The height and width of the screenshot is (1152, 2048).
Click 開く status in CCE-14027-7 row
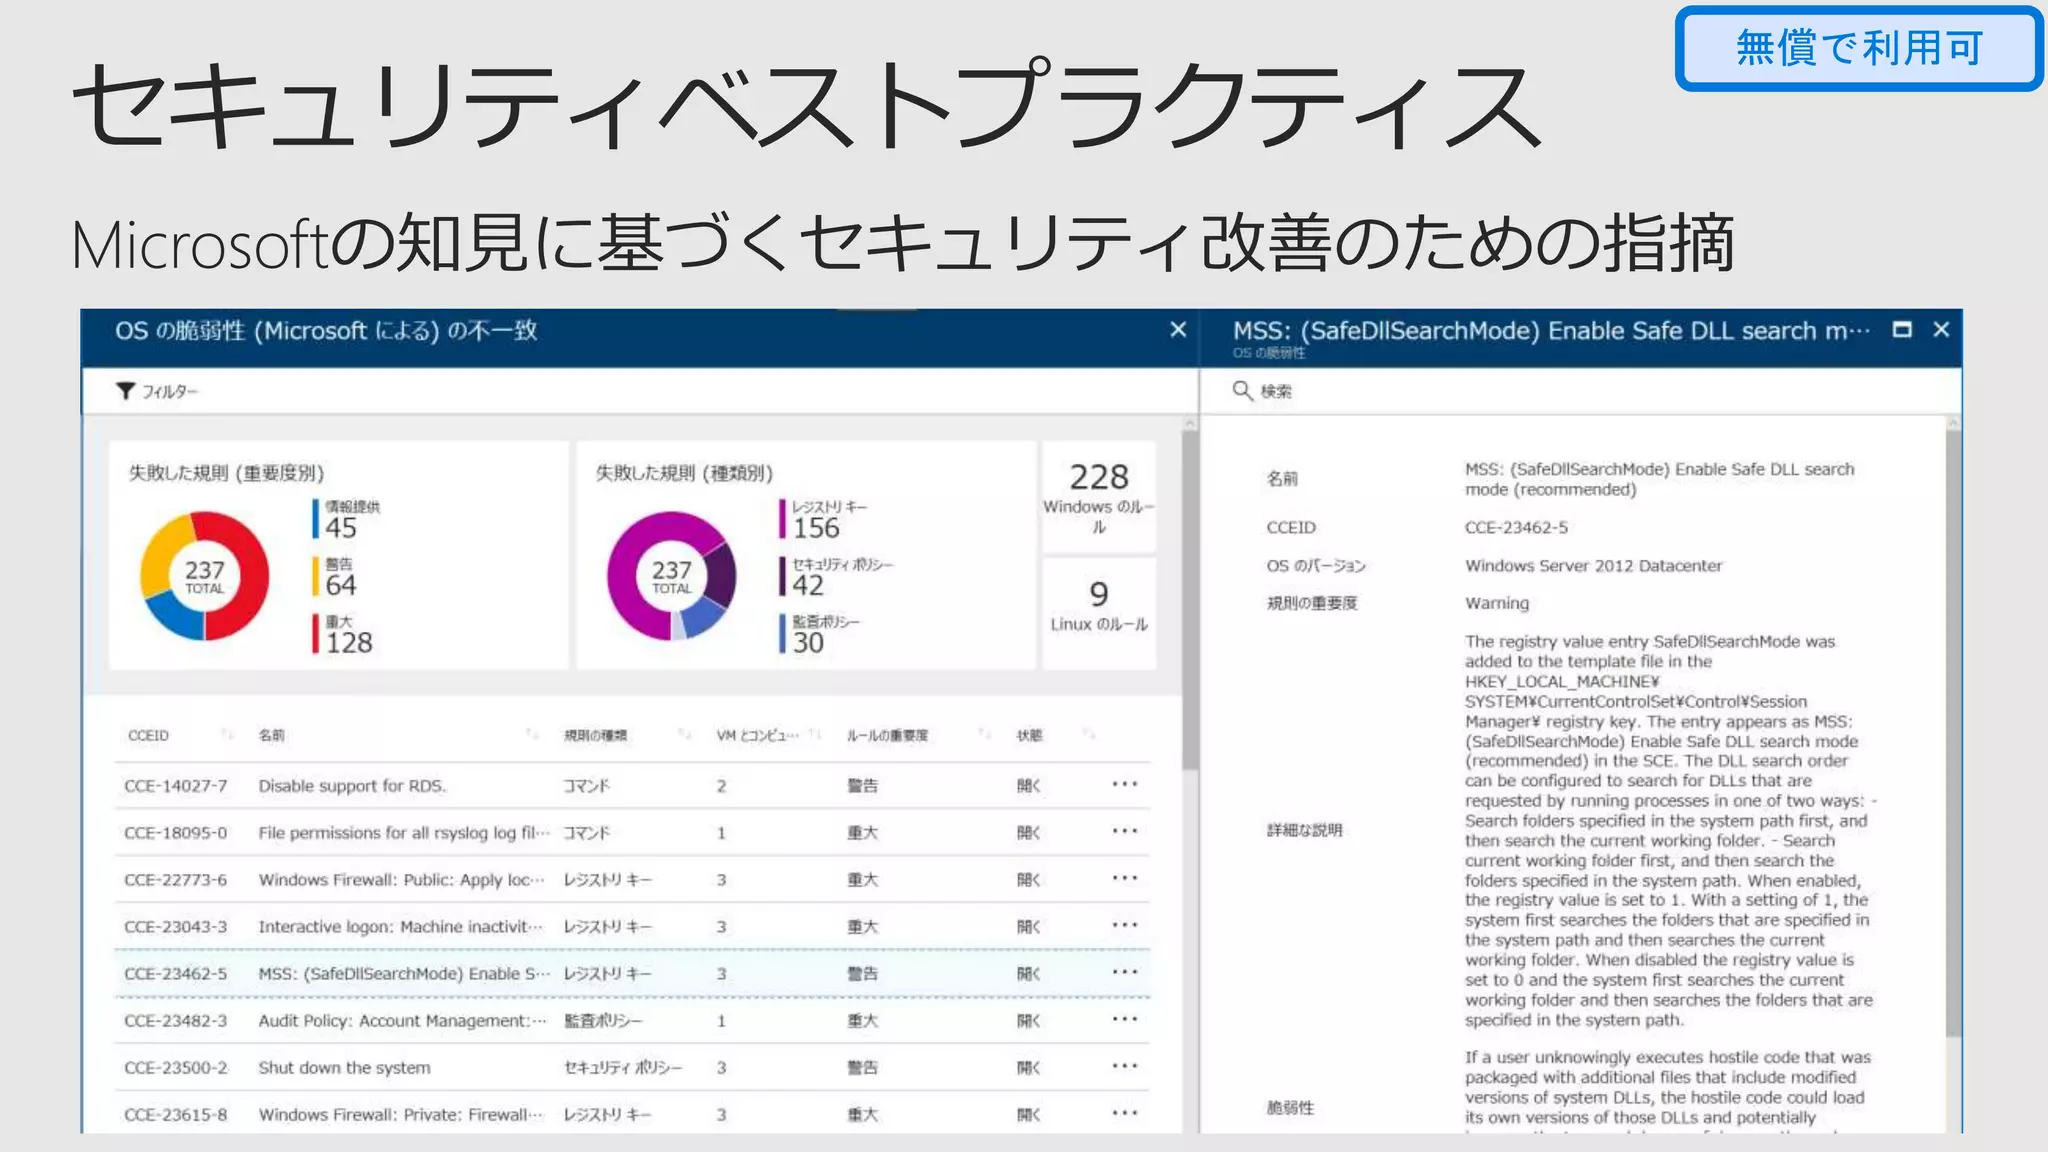(x=1029, y=785)
